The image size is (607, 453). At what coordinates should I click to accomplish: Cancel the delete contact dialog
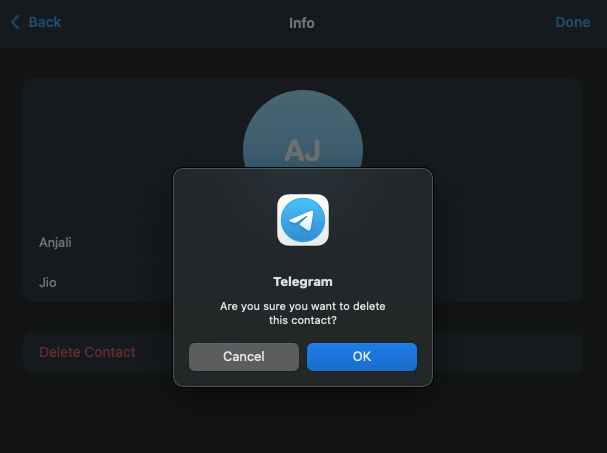[244, 357]
